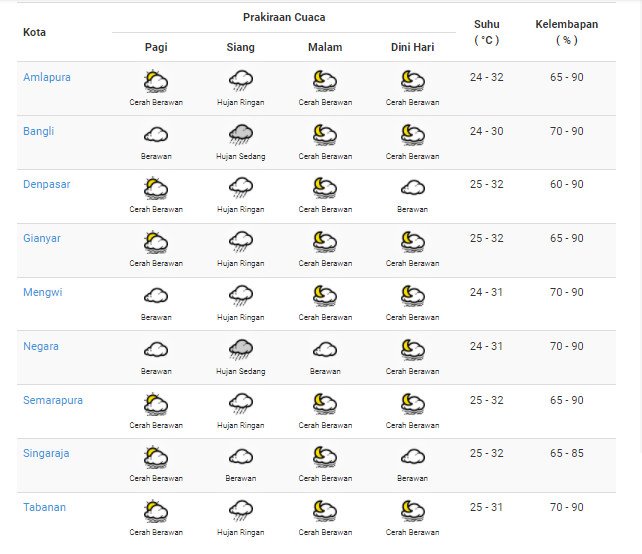Click Tabanan Dini Hari moon cloud icon
Viewport: 642px width, 554px height.
(413, 511)
